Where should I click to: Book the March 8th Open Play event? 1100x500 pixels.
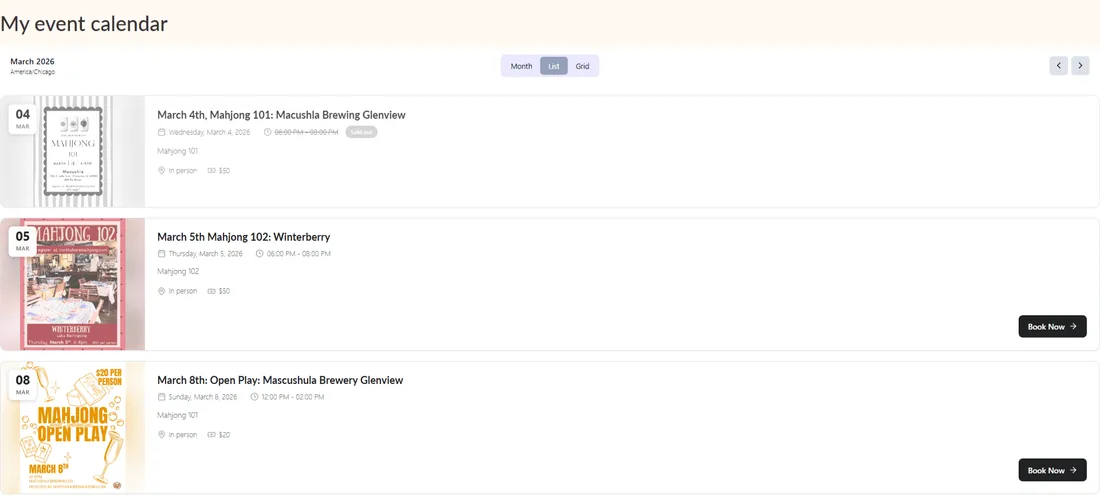tap(1052, 470)
